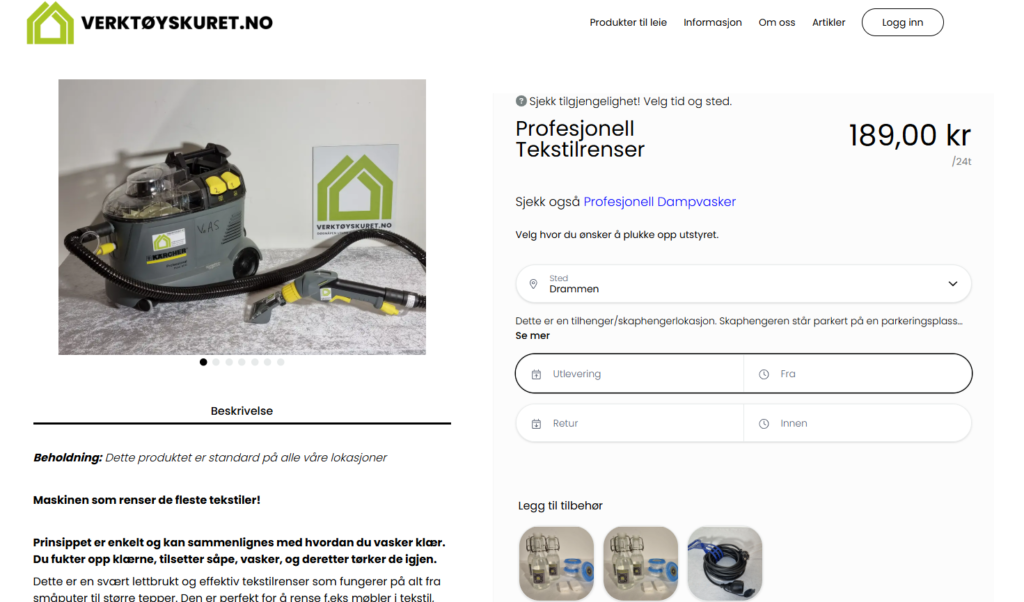1024x602 pixels.
Task: Click the location pin icon in Sted field
Action: [x=534, y=284]
